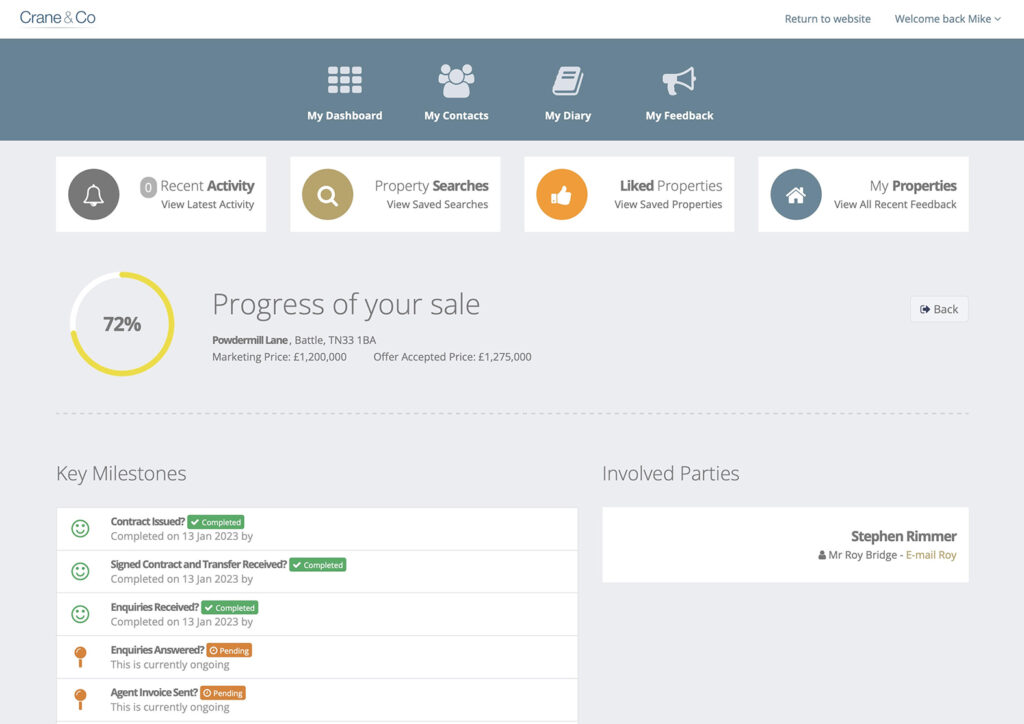Click the Return to website link
The image size is (1024, 724).
pyautogui.click(x=827, y=19)
